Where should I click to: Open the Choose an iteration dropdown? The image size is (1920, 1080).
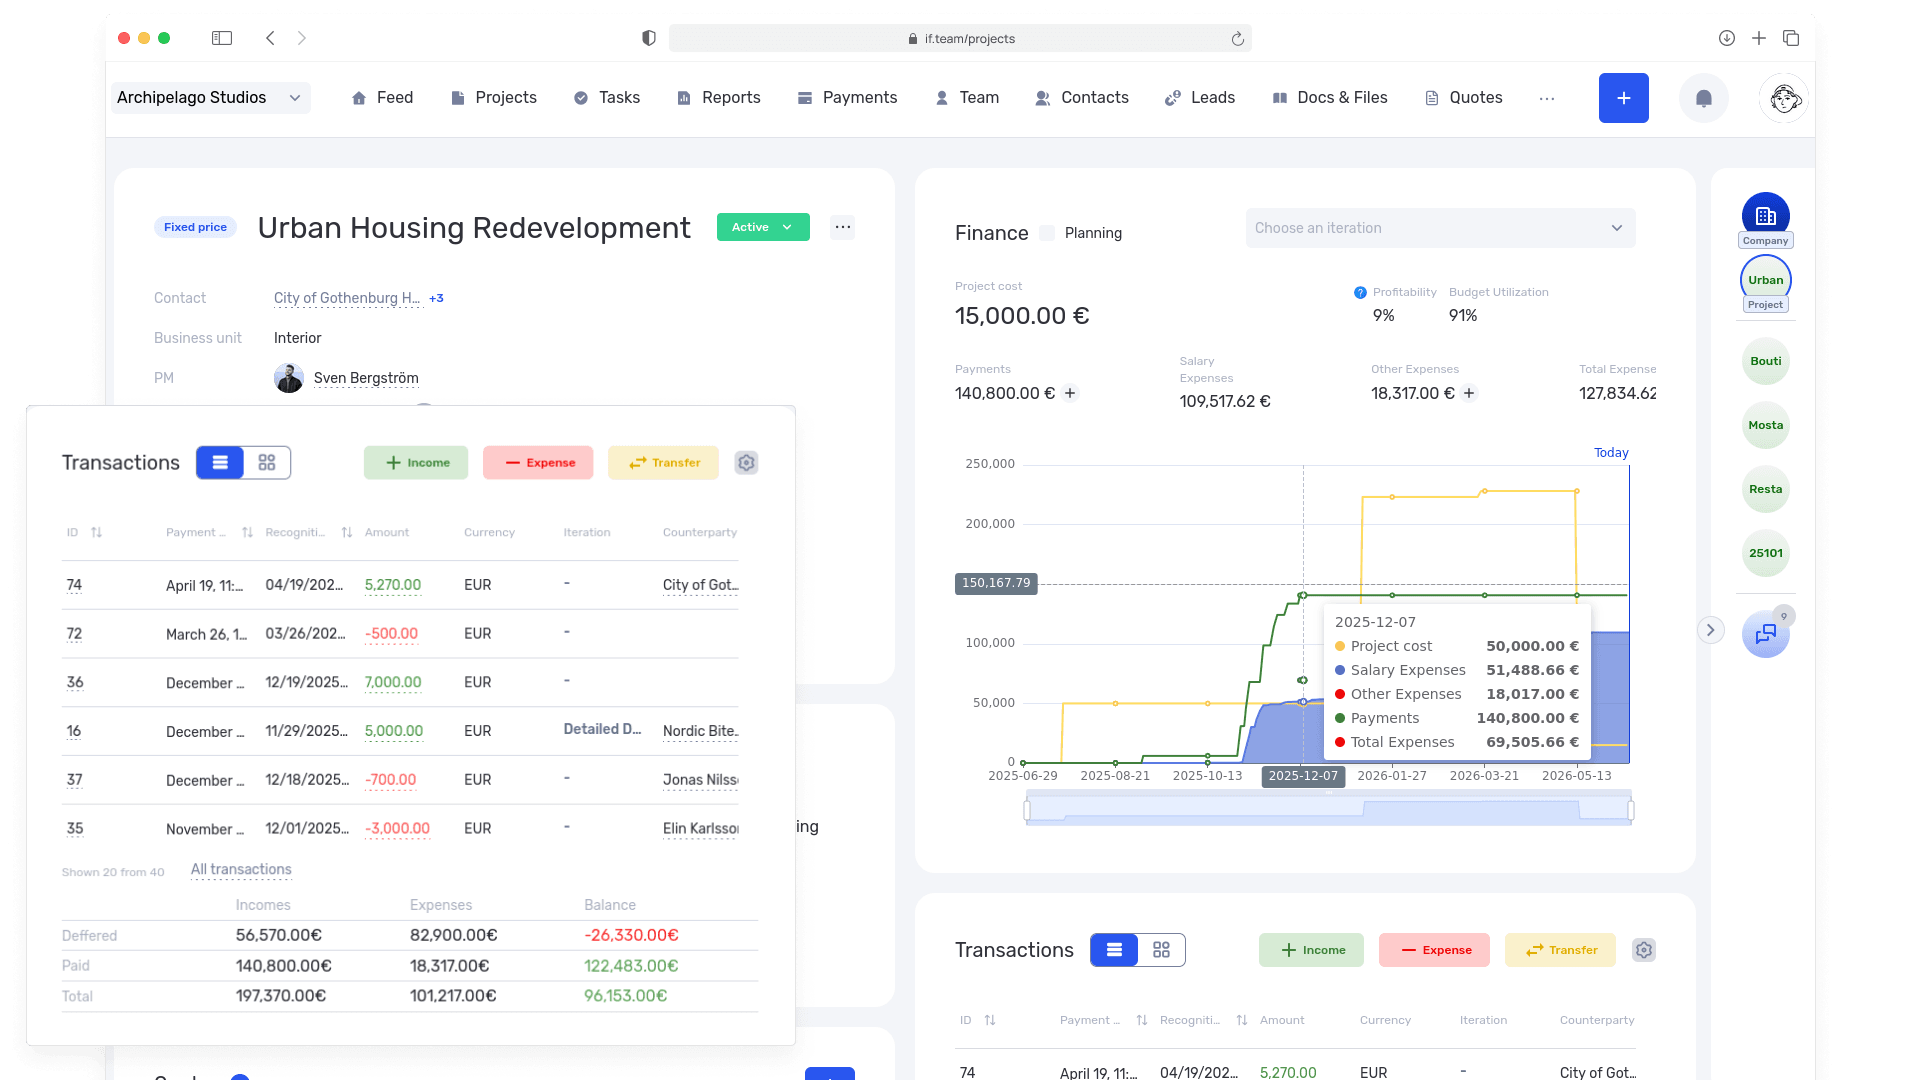tap(1440, 228)
